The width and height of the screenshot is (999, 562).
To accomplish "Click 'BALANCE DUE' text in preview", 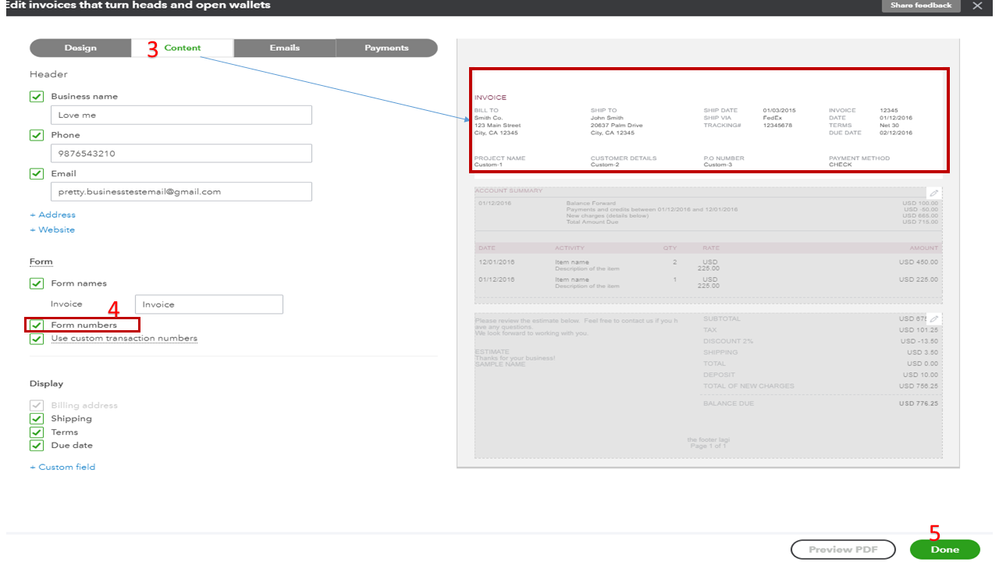I will 728,403.
